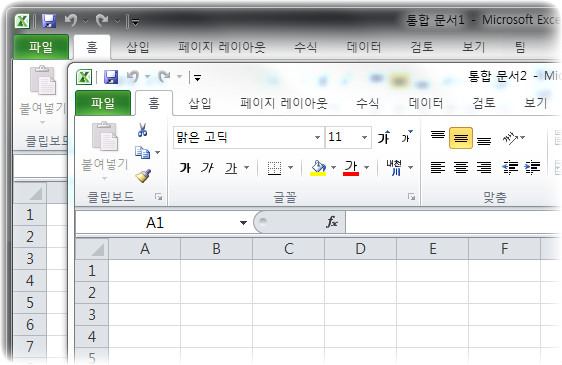
Task: Click Save icon in 통합 문서1 background window
Action: tap(49, 21)
